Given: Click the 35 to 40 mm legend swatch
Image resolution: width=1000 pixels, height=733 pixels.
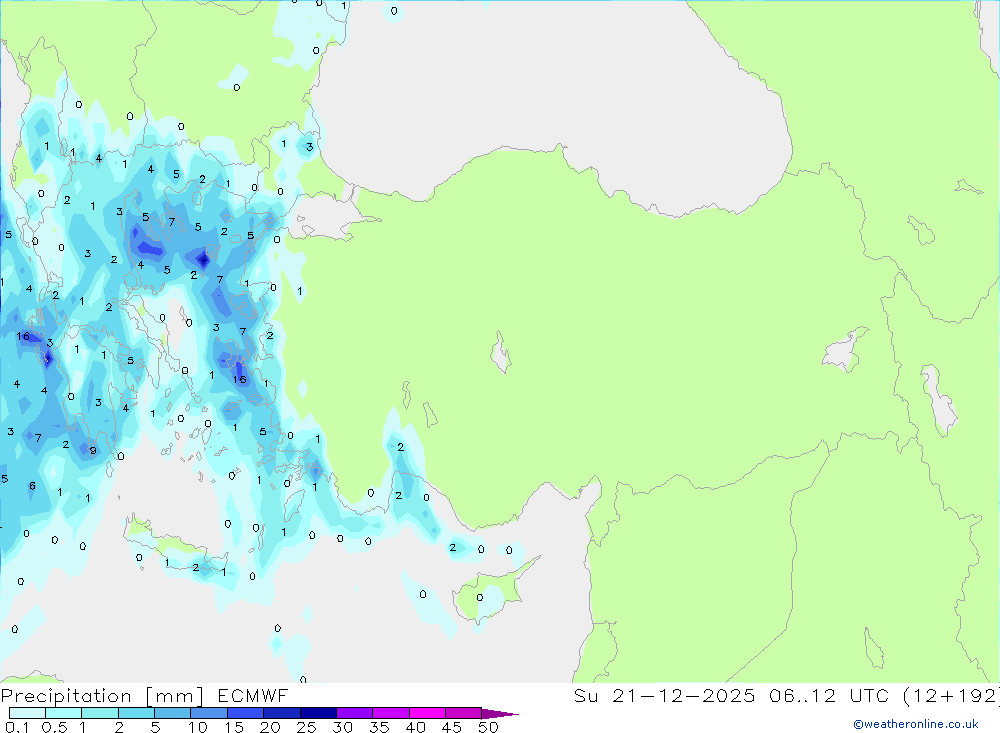Looking at the screenshot, I should [391, 713].
